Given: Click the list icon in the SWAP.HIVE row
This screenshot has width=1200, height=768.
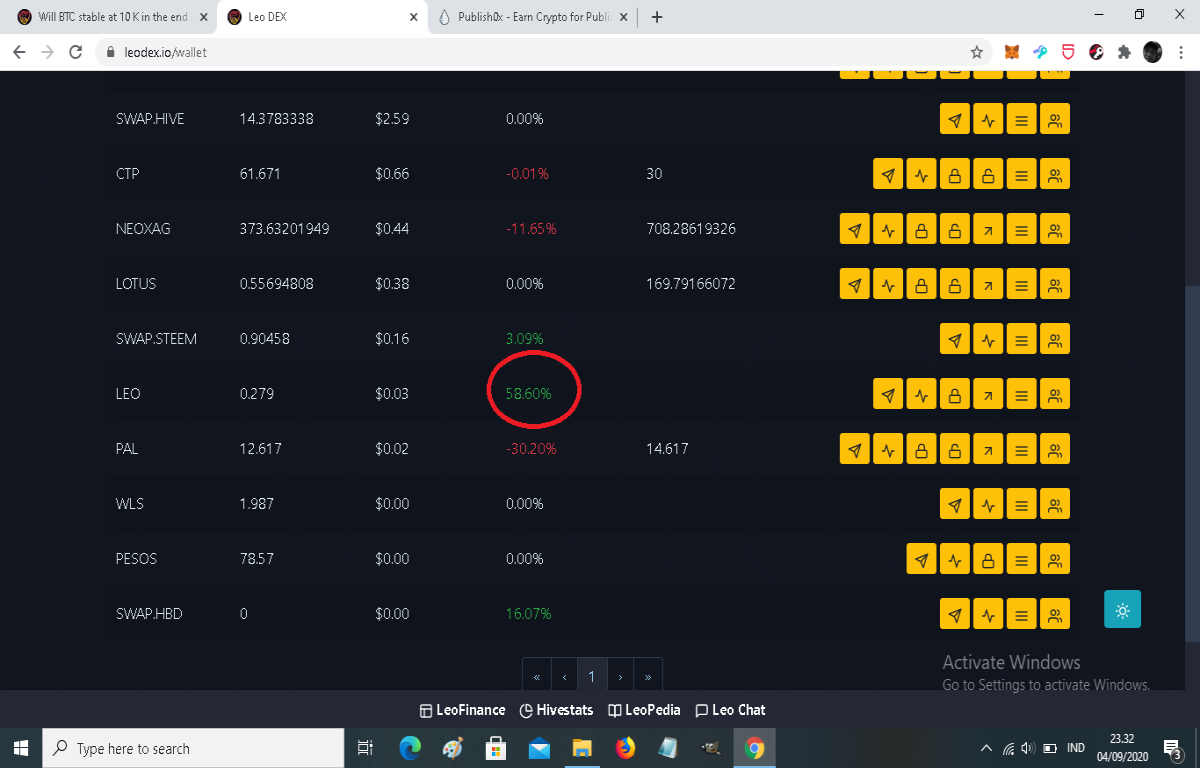Looking at the screenshot, I should coord(1021,119).
